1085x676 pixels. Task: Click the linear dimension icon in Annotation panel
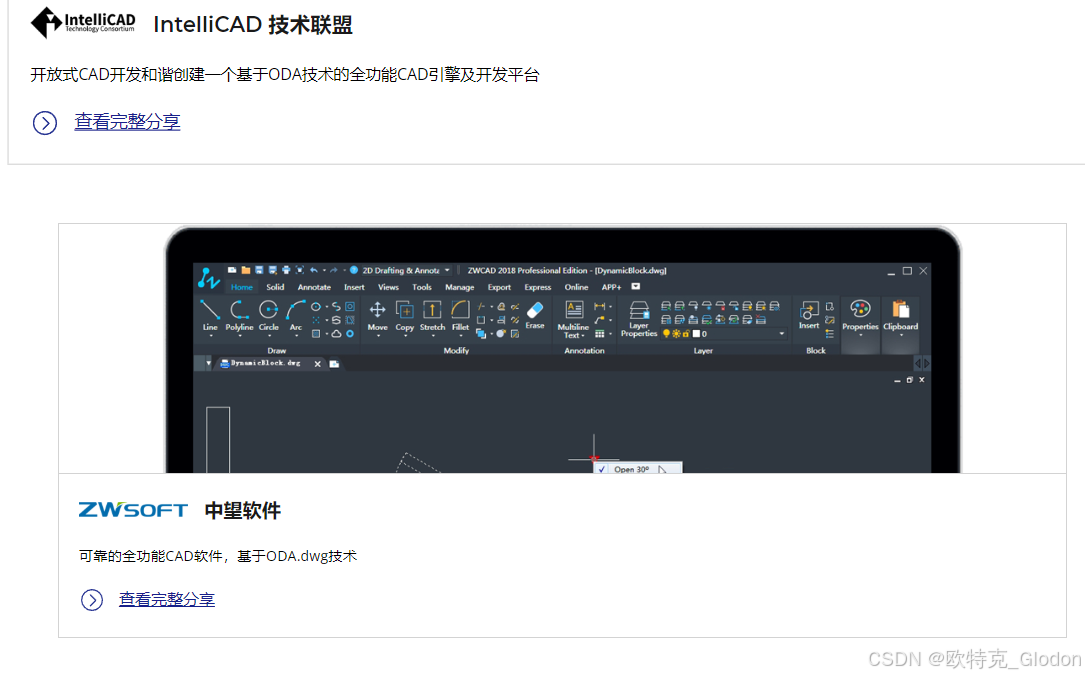point(599,307)
